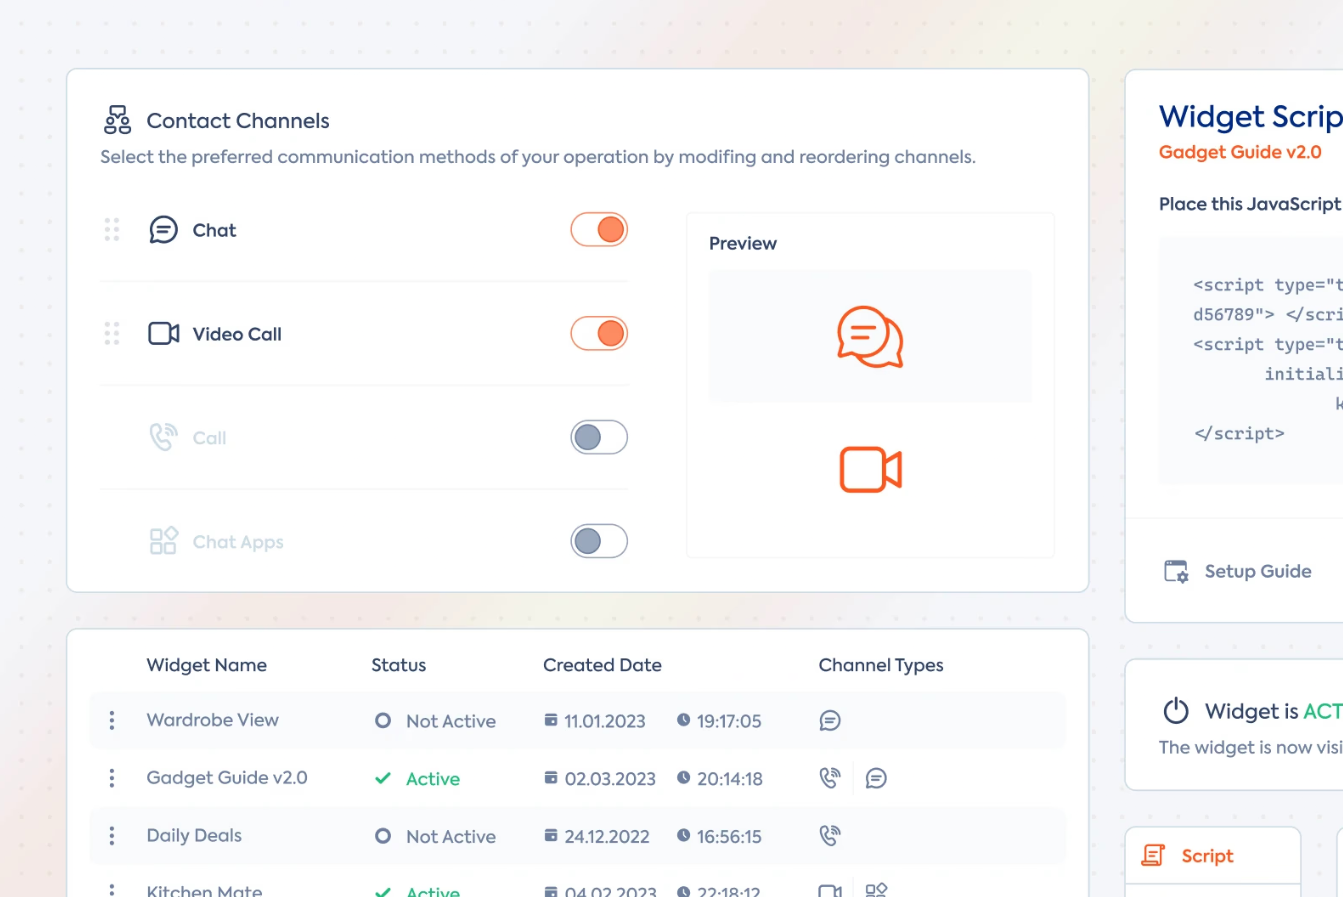Click the Chat speech bubble icon in channel list

tap(163, 230)
